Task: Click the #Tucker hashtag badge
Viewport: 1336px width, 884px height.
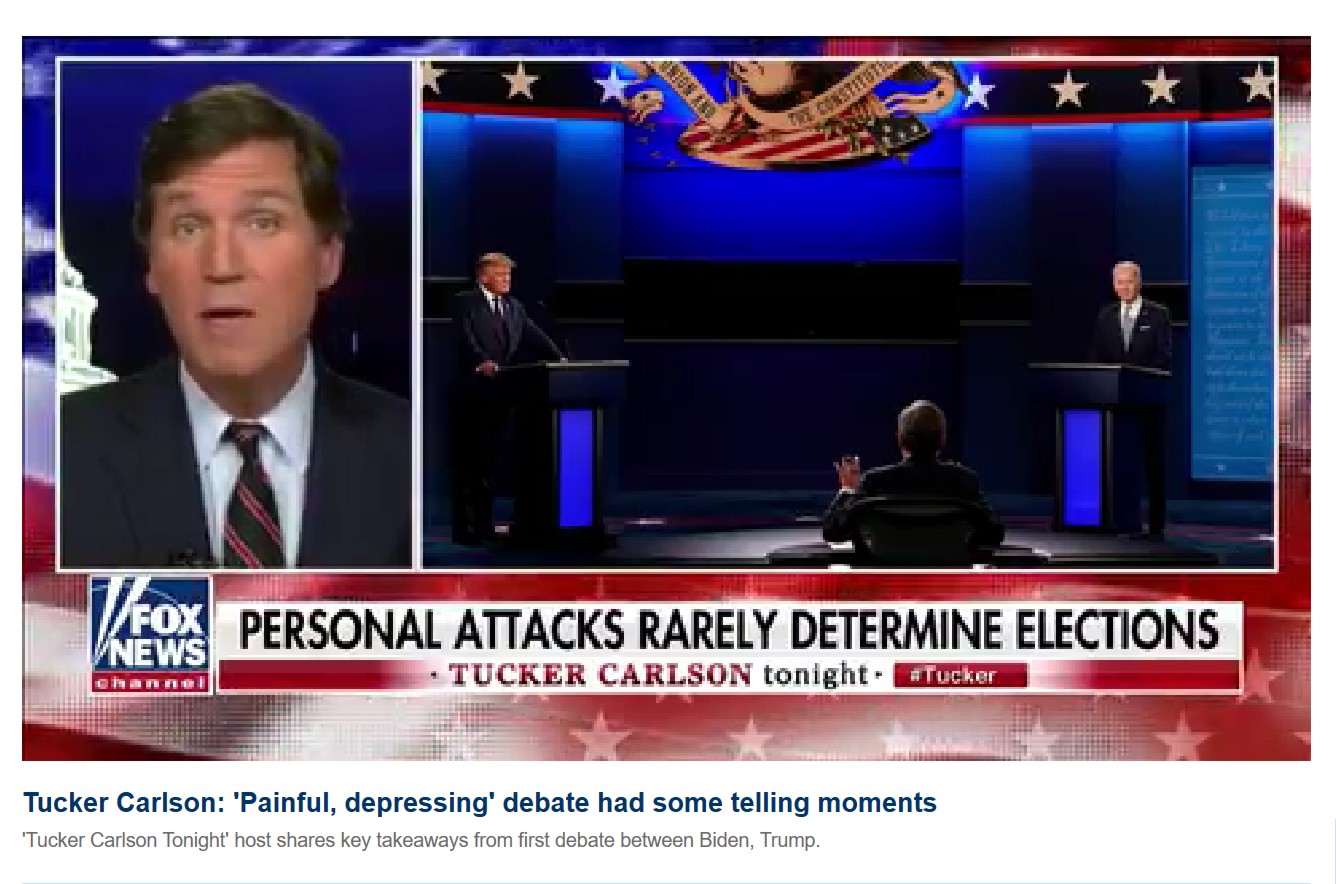Action: (960, 675)
